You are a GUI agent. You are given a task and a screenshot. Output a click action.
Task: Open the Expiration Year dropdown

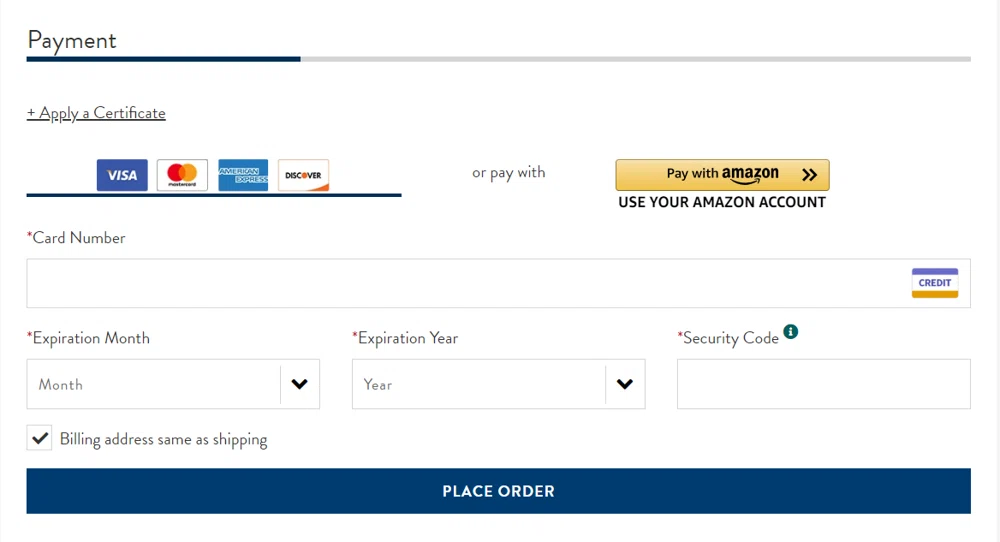[480, 384]
